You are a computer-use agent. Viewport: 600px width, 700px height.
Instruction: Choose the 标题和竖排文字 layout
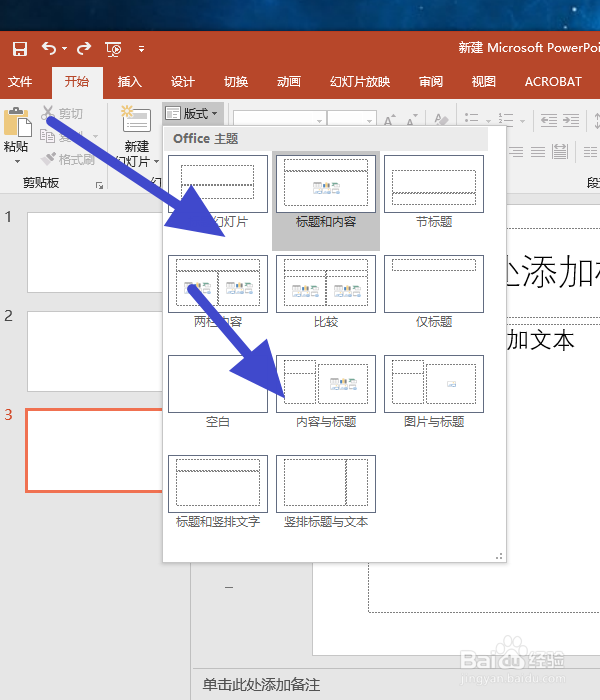218,491
